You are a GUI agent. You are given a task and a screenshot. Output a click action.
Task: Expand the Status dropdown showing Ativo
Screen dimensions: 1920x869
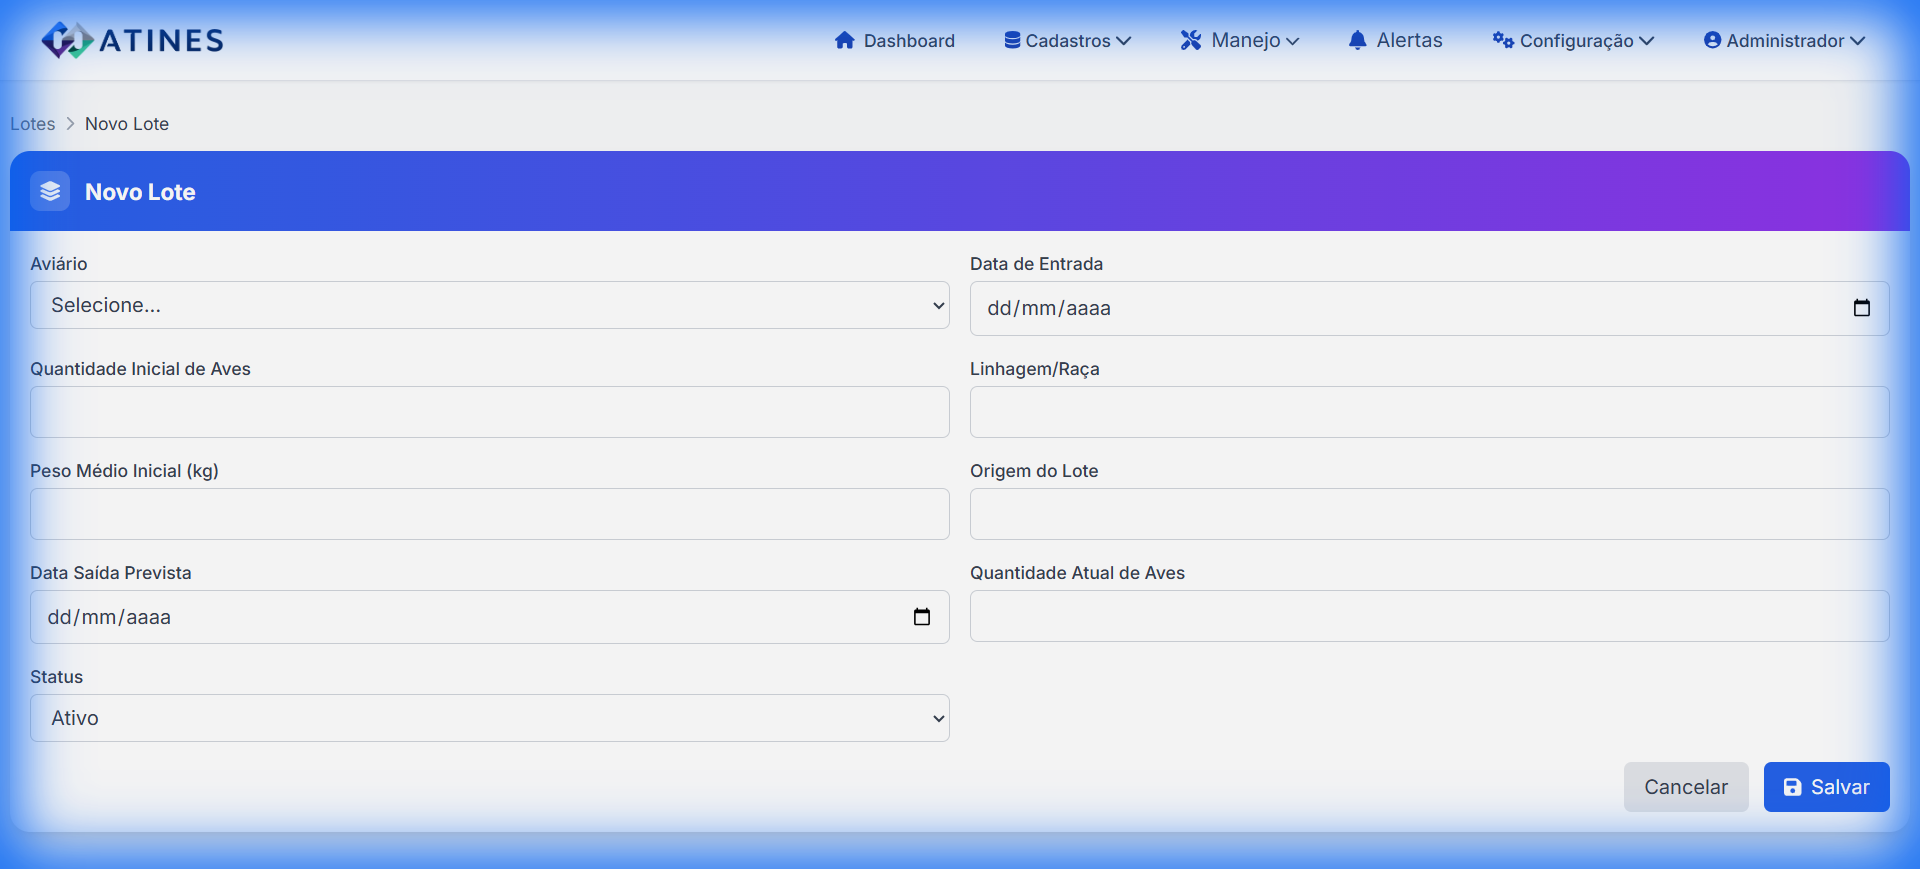coord(489,718)
